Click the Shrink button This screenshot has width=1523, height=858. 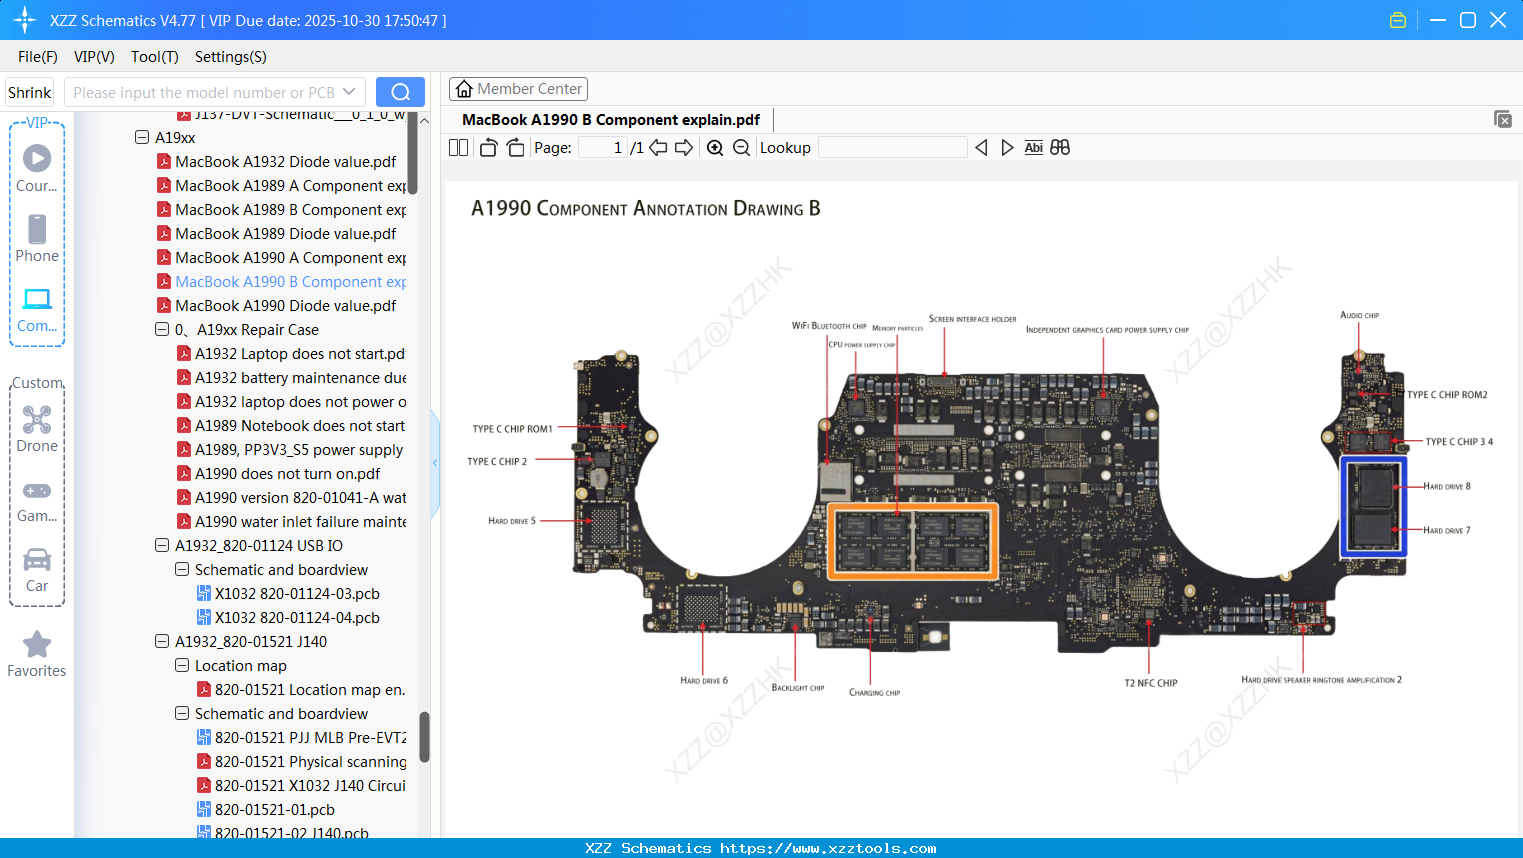pos(30,92)
